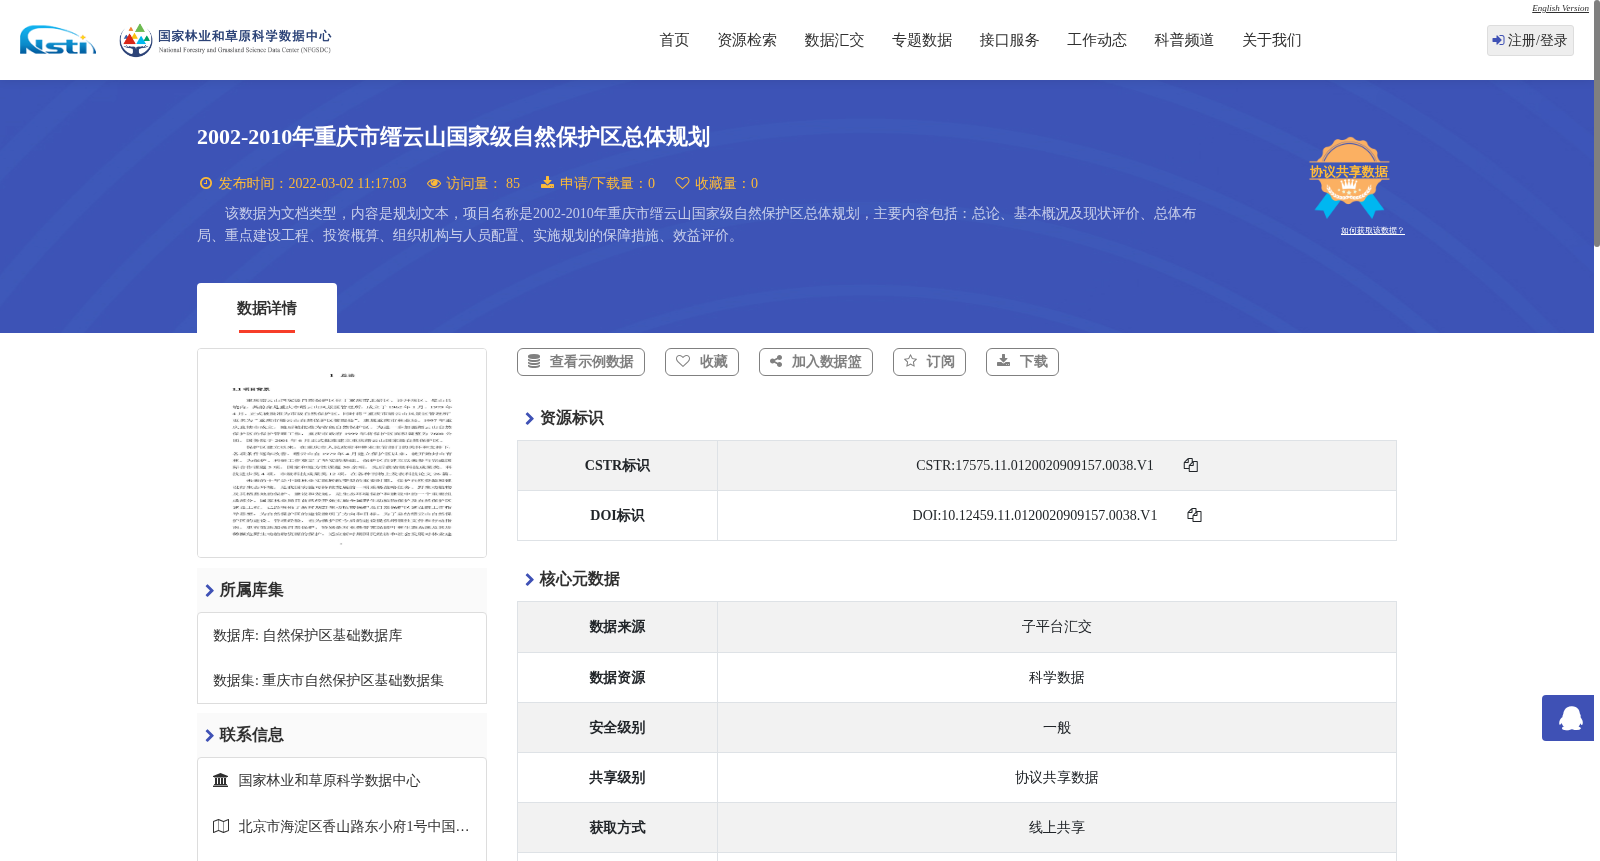Click the page title 2002-2010年重庆市缙云山 heading
The width and height of the screenshot is (1600, 861).
click(x=453, y=137)
